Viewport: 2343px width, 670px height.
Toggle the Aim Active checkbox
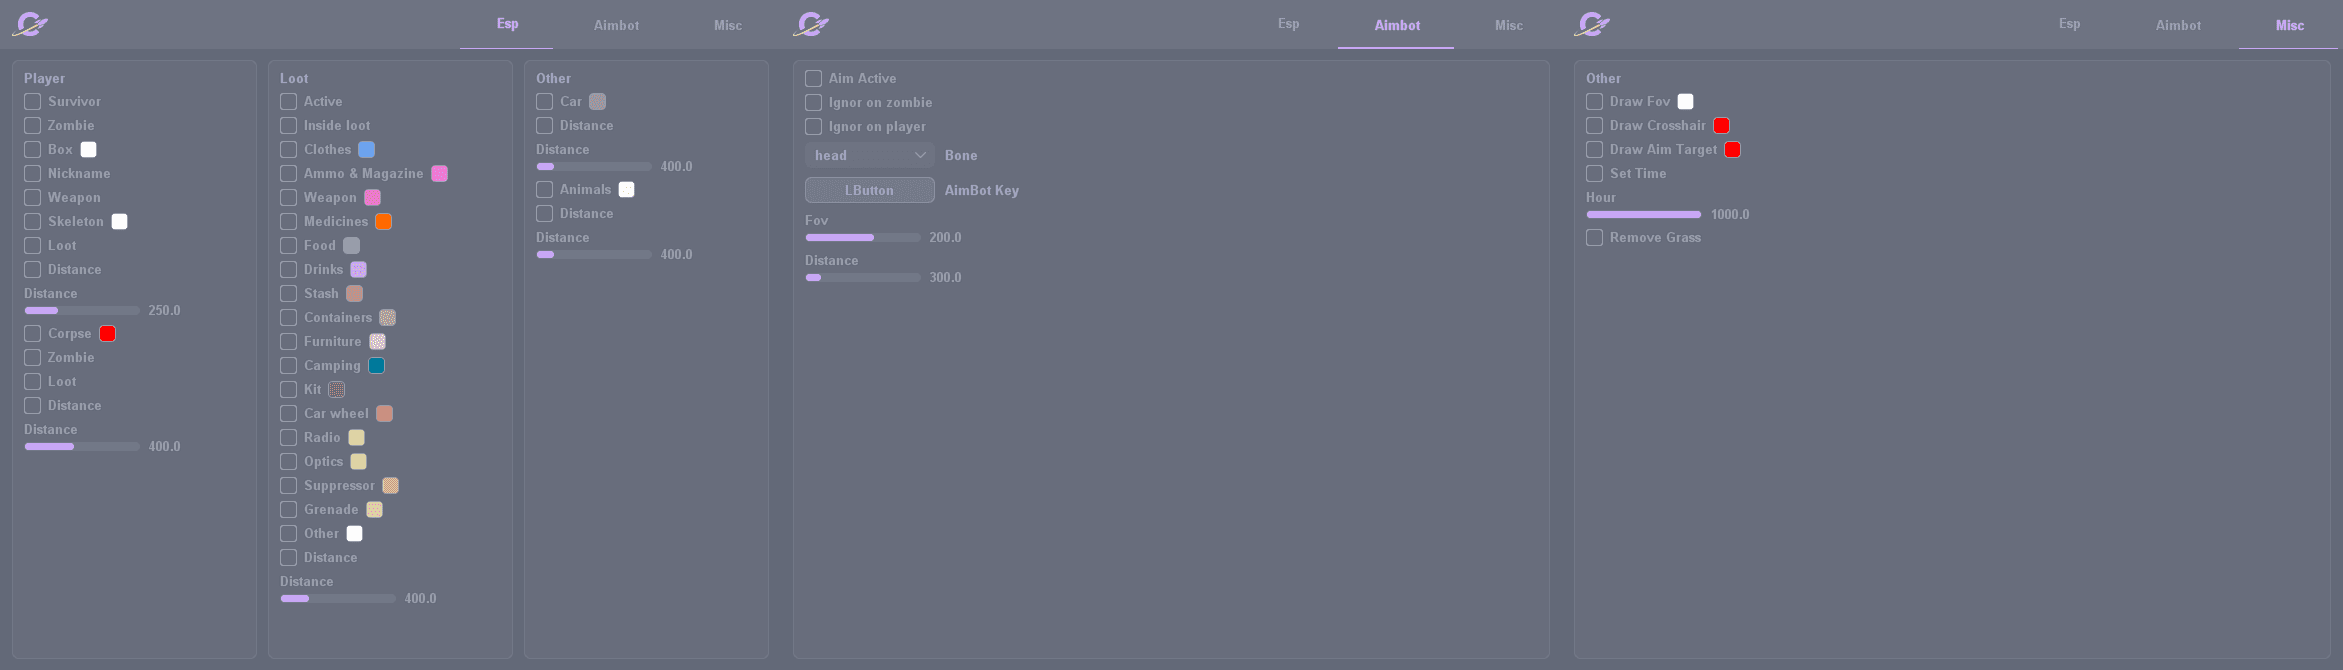(814, 79)
